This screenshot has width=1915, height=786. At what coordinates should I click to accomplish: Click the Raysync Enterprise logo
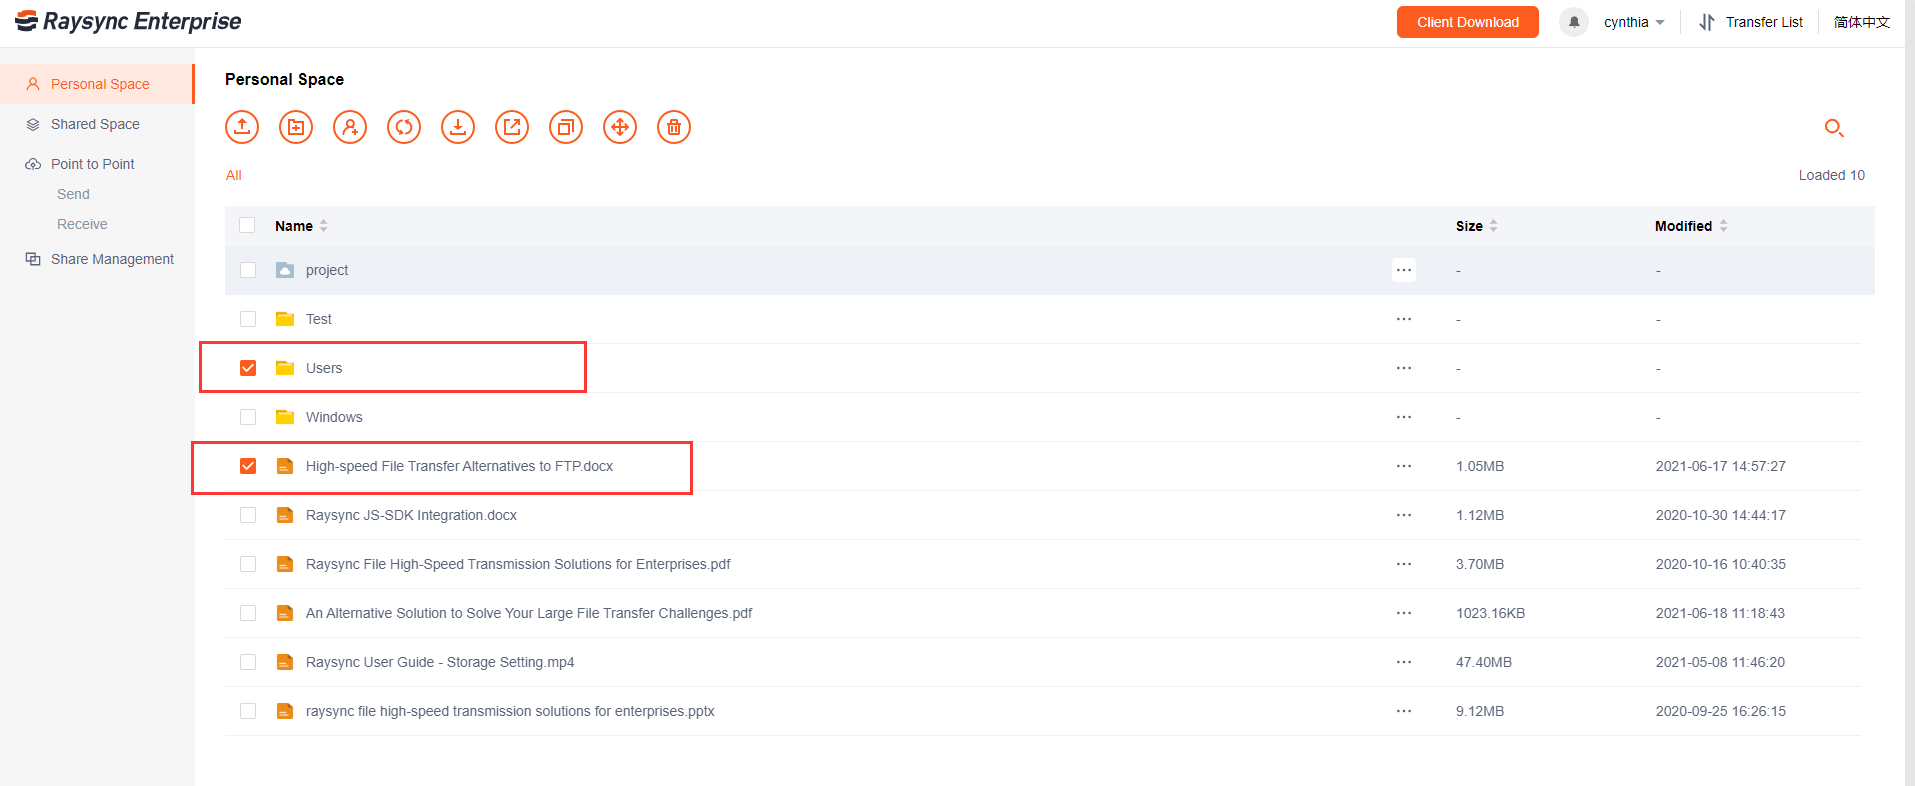pos(128,21)
